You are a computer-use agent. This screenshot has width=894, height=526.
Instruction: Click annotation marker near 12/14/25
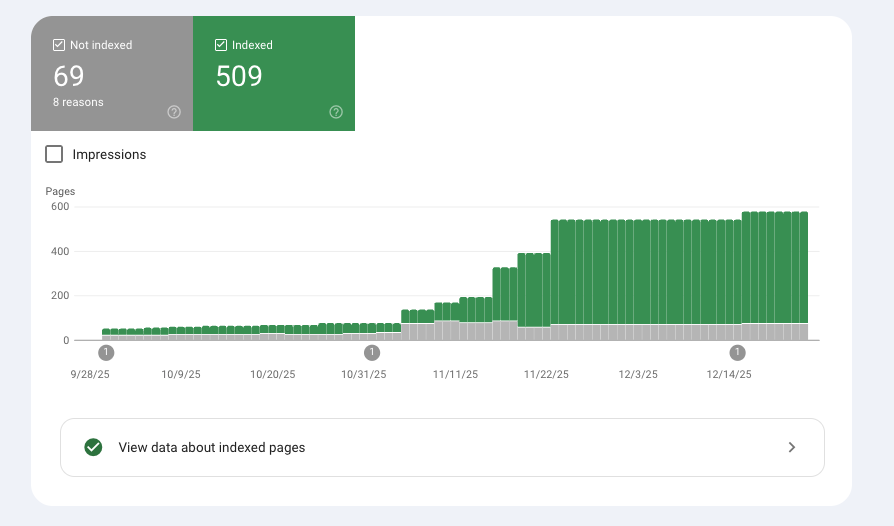pos(737,353)
